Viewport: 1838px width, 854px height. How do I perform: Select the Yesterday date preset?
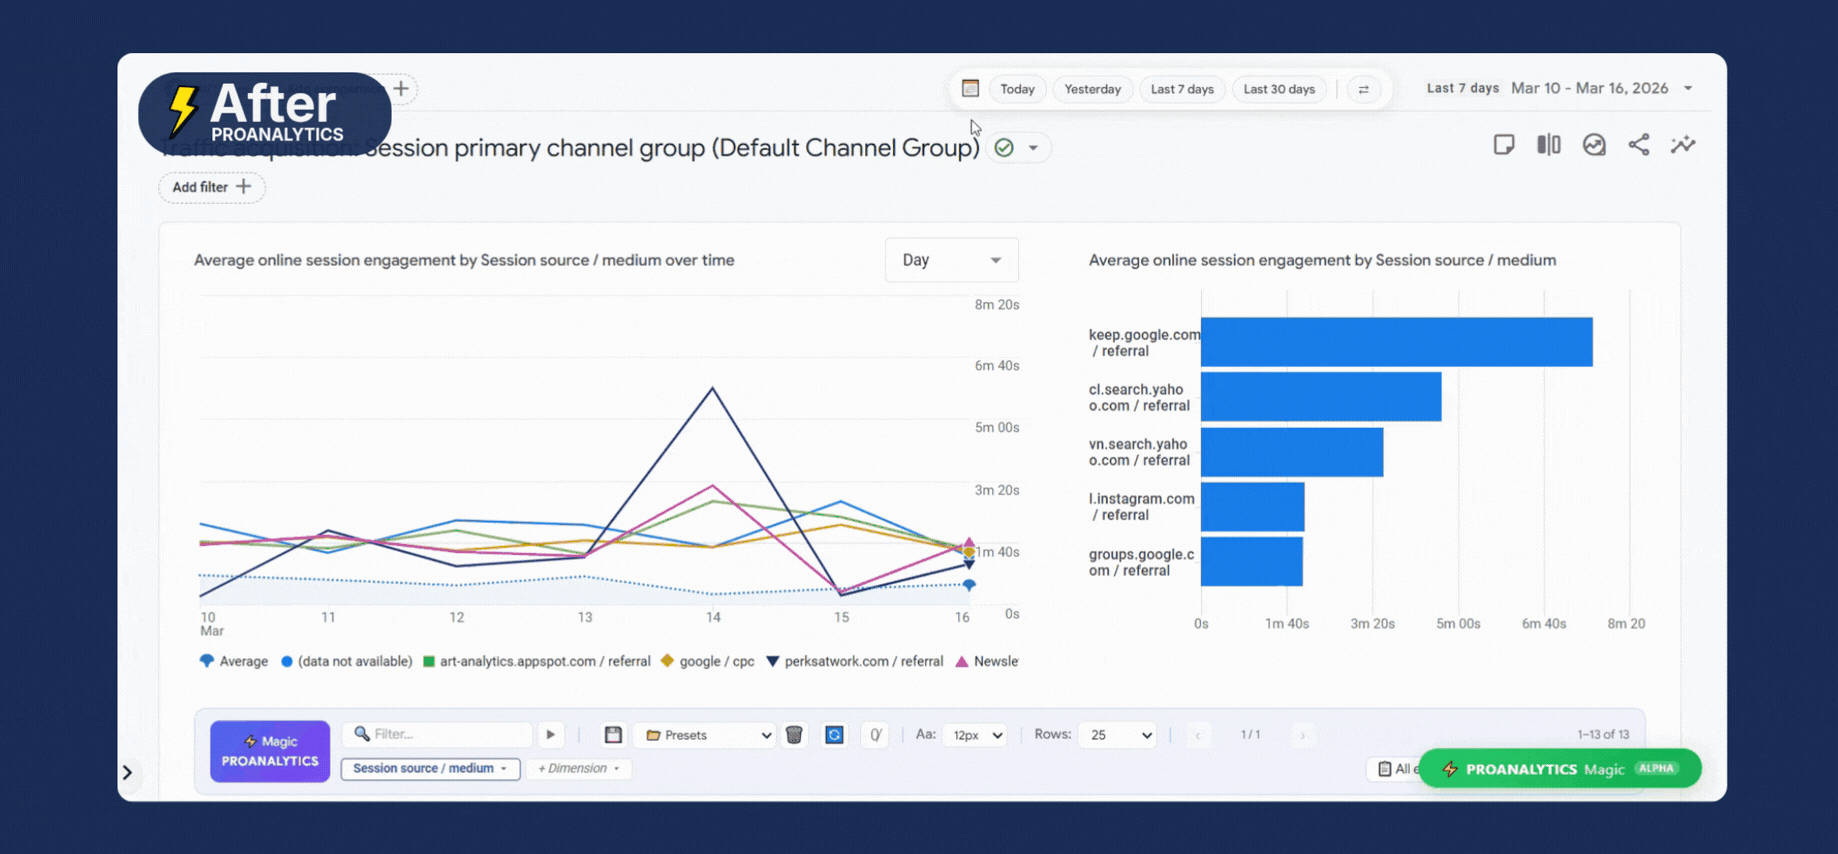(1092, 89)
